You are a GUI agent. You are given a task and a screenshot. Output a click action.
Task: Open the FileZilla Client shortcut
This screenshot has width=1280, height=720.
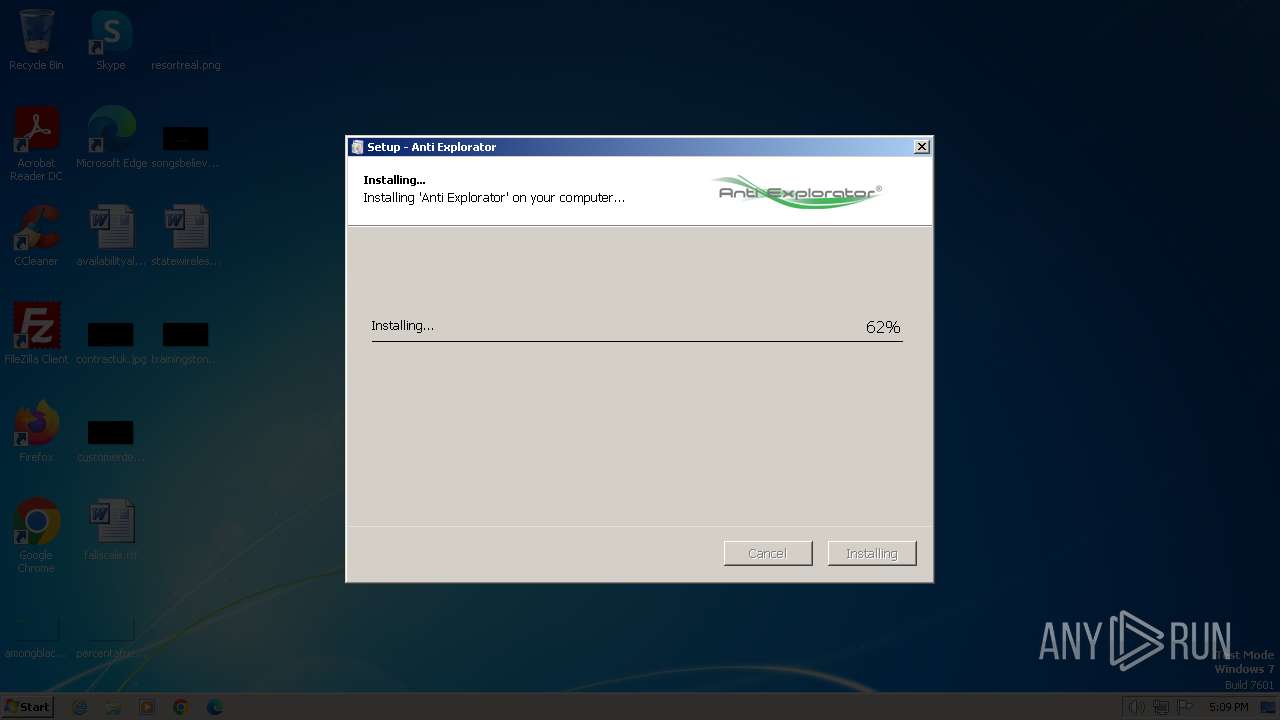tap(36, 334)
